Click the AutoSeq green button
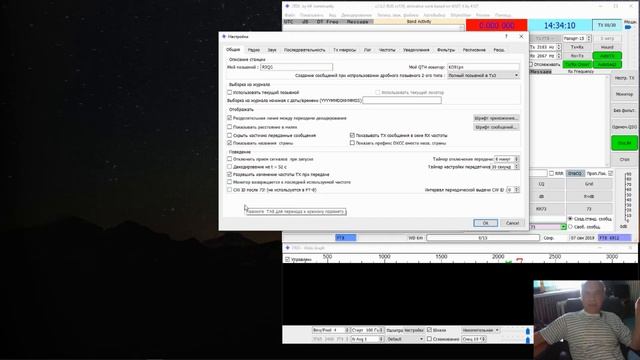The width and height of the screenshot is (640, 360). (x=607, y=64)
